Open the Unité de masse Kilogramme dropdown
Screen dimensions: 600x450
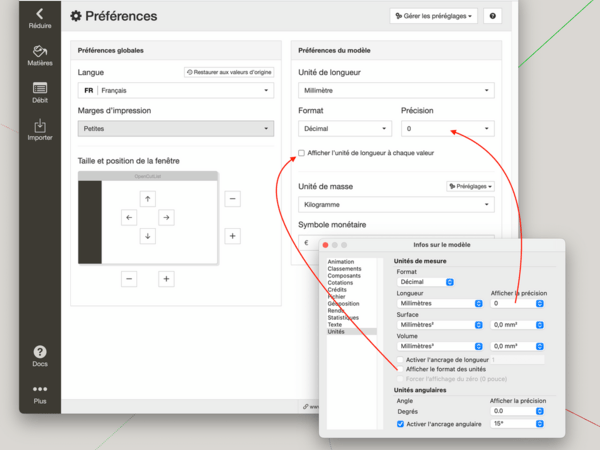(397, 204)
